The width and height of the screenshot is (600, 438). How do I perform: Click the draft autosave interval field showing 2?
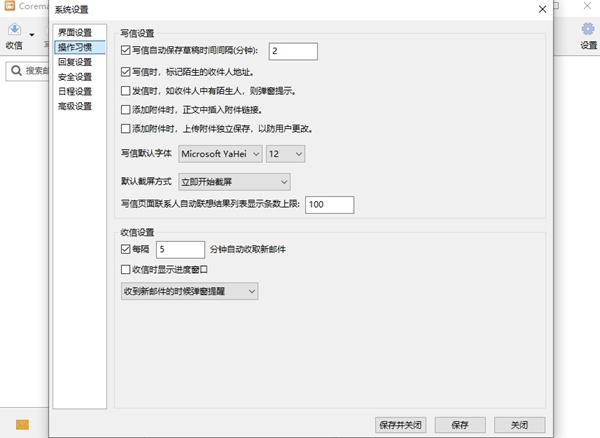point(293,51)
